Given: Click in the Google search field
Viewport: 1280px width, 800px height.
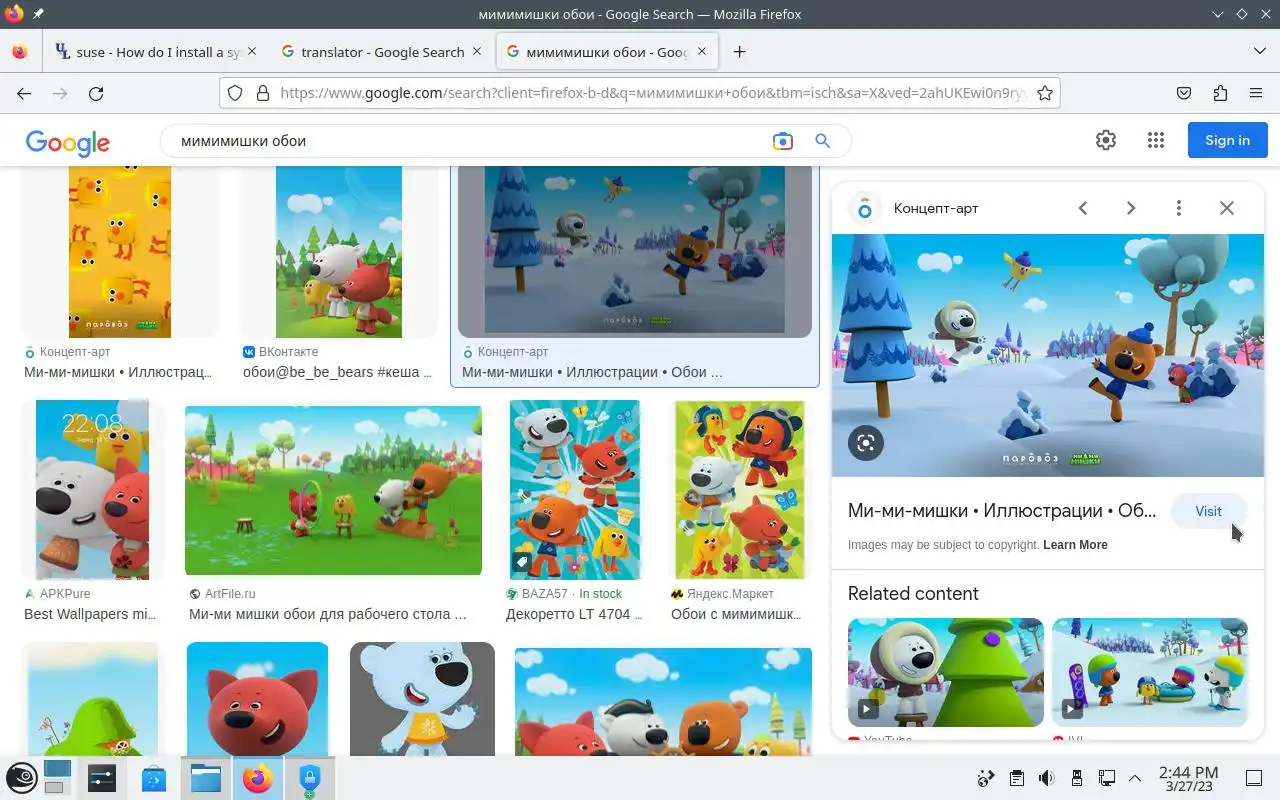Looking at the screenshot, I should click(x=470, y=141).
